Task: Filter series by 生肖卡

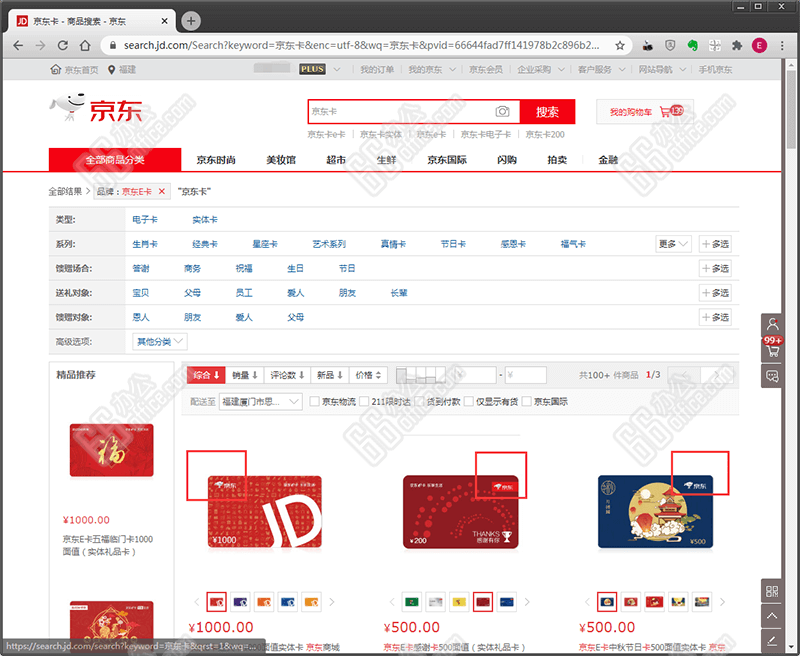Action: click(x=145, y=244)
